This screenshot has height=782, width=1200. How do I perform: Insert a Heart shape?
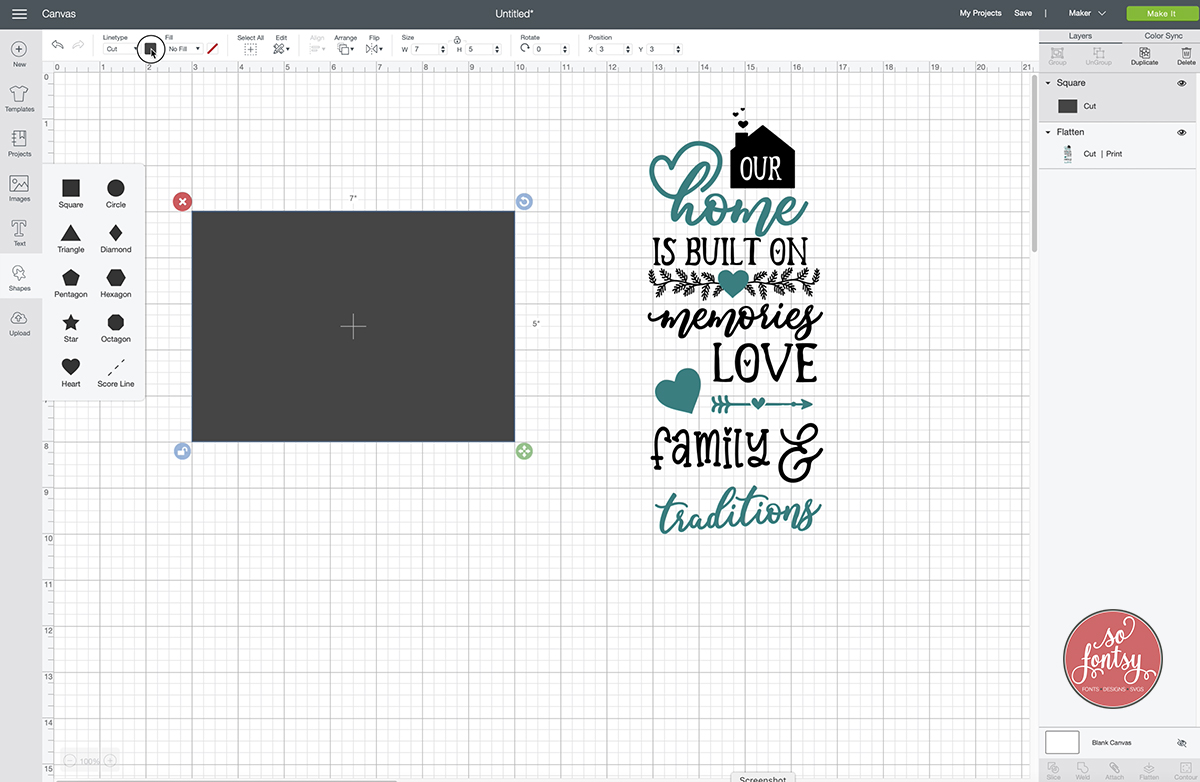coord(71,367)
